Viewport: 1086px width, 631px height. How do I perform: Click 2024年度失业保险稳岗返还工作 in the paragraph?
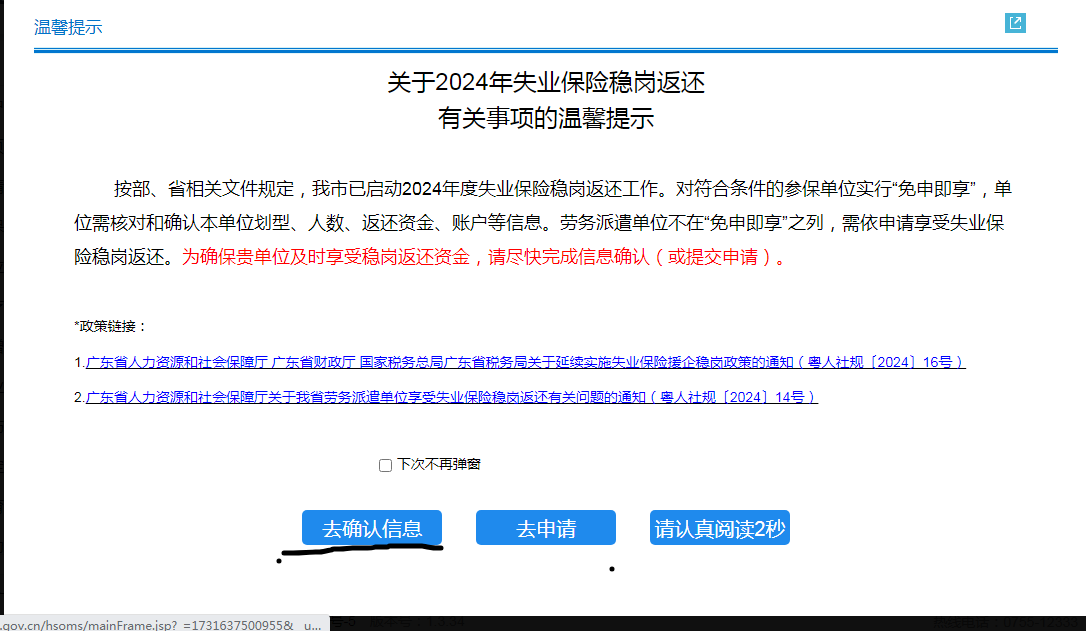[x=530, y=189]
